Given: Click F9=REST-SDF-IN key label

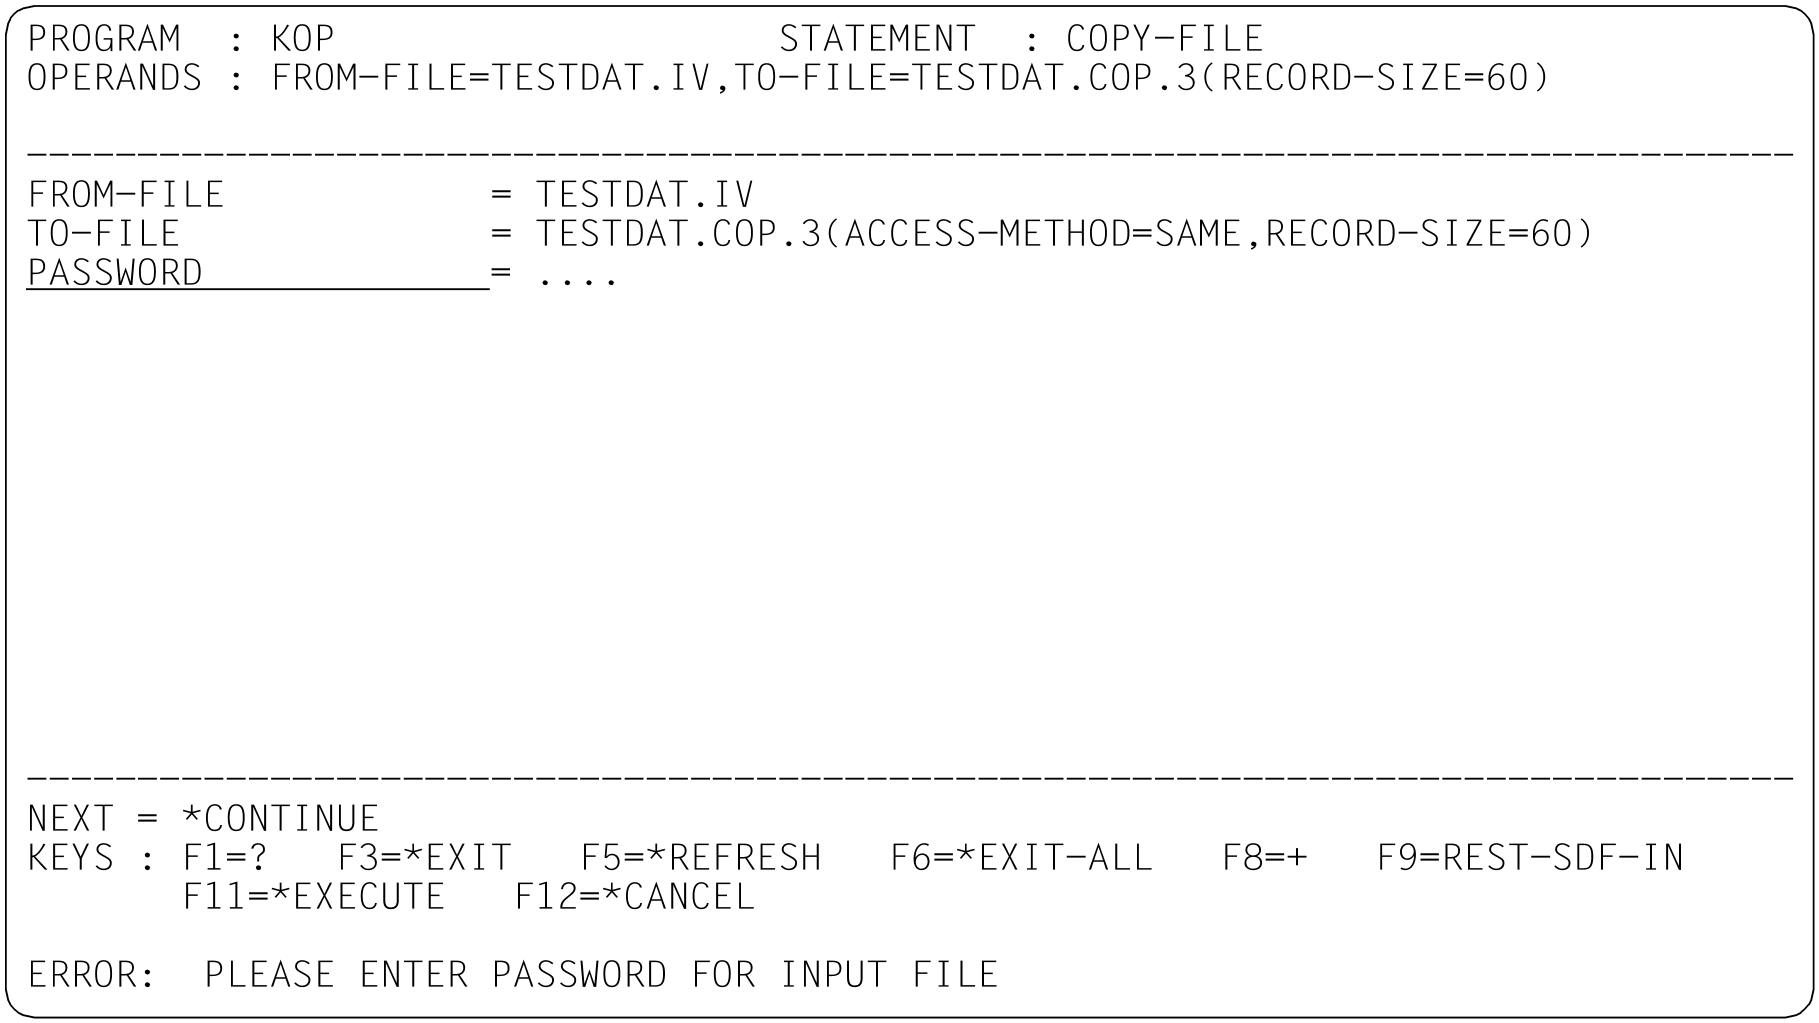Looking at the screenshot, I should 1530,858.
